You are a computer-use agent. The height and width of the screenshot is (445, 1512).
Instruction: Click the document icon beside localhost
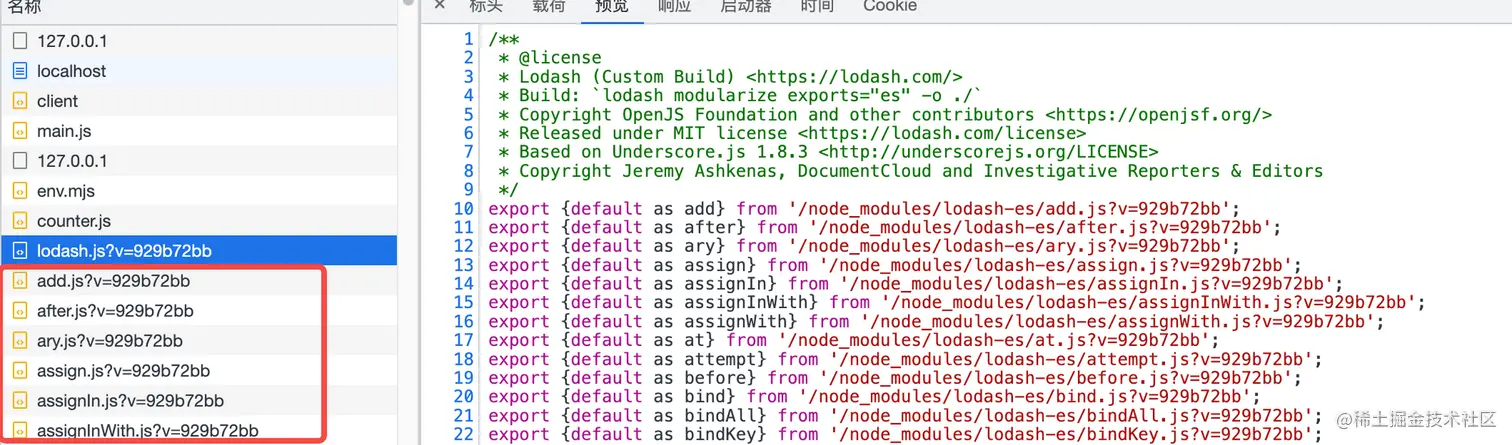[20, 71]
